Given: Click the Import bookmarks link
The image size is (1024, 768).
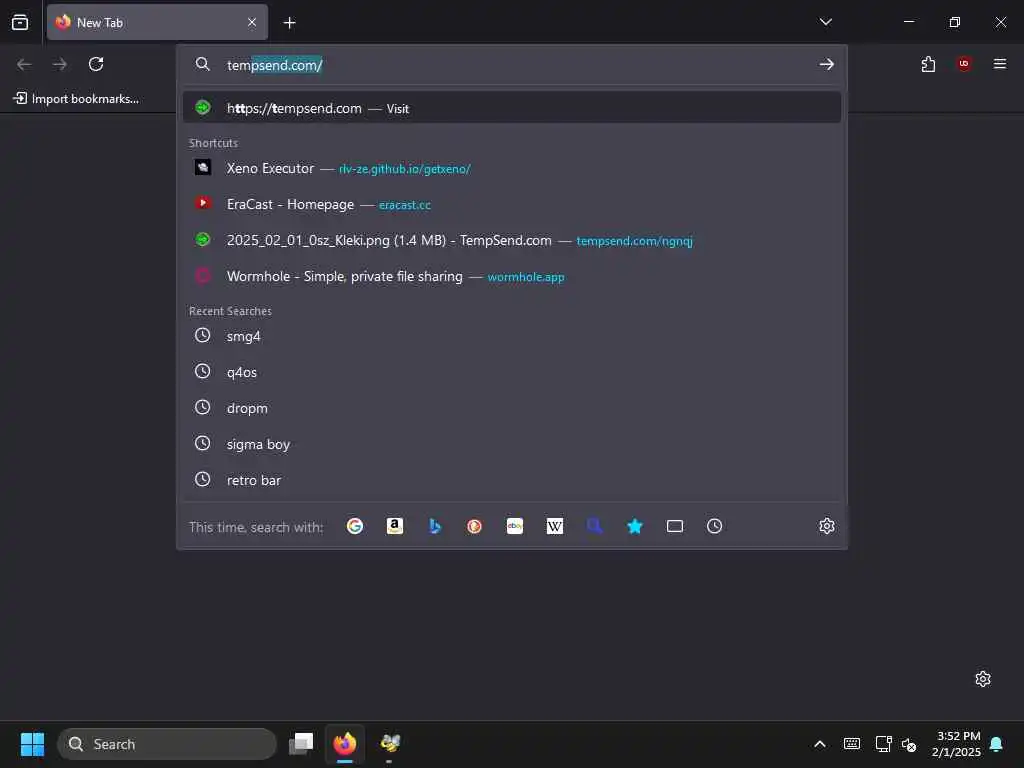Looking at the screenshot, I should click(76, 99).
